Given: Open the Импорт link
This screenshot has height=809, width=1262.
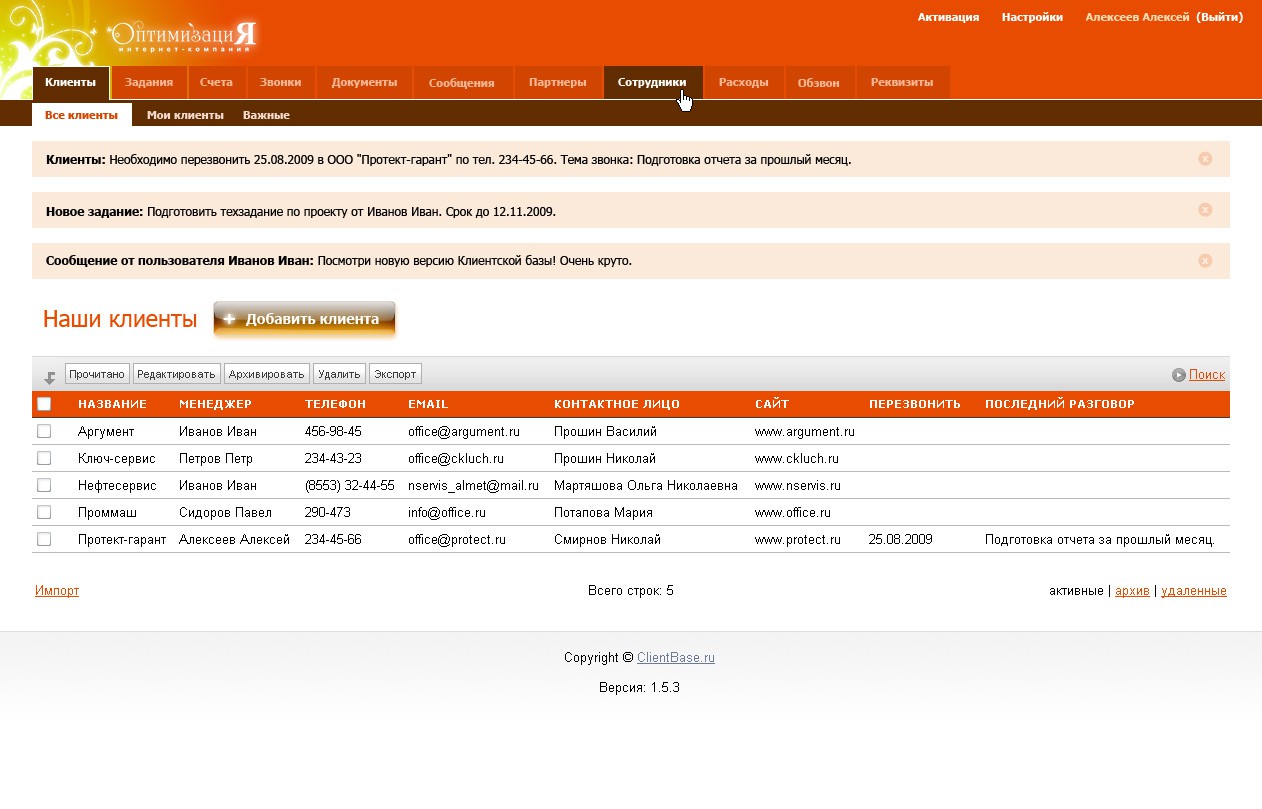Looking at the screenshot, I should (x=57, y=591).
